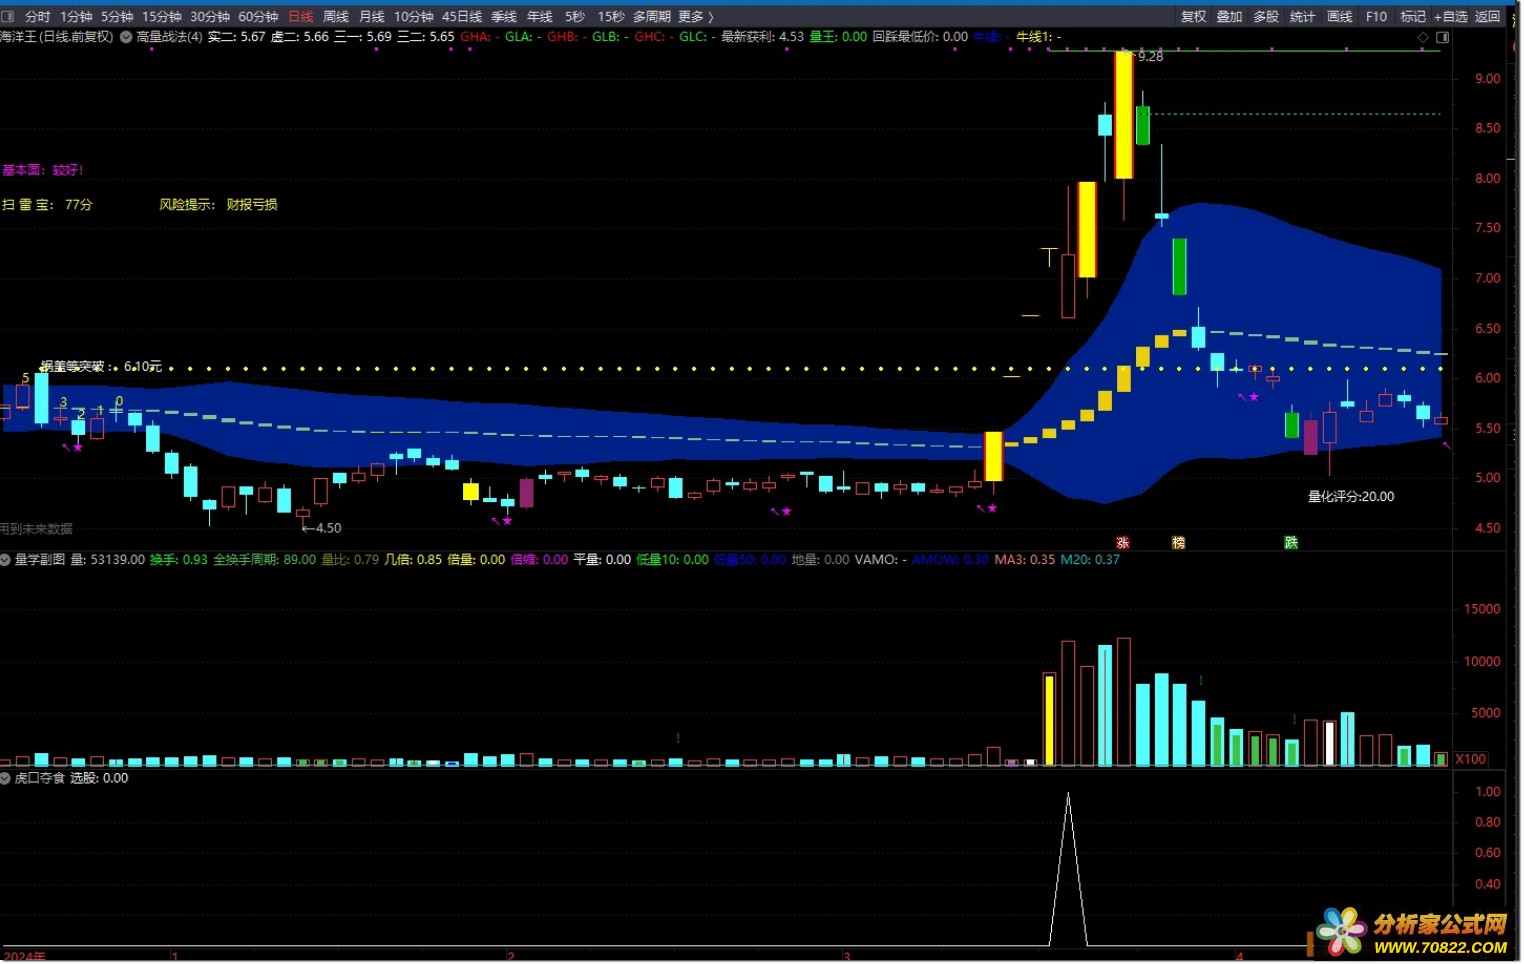Image resolution: width=1524 pixels, height=964 pixels.
Task: Click the green 跌 marker below candles
Action: [x=1292, y=543]
